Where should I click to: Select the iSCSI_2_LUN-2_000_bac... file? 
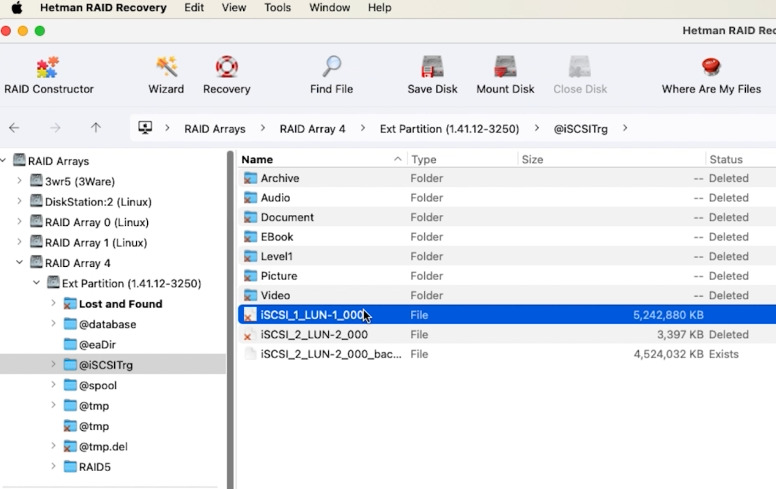507,354
